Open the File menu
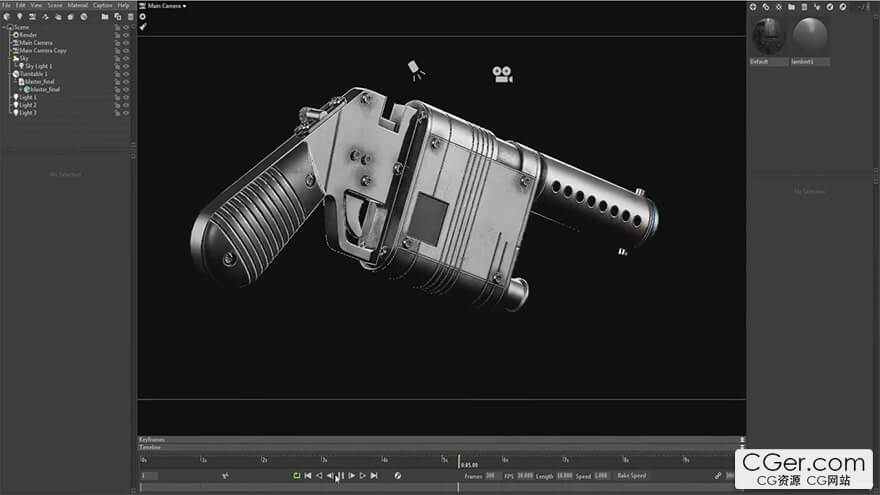This screenshot has width=880, height=495. click(7, 5)
